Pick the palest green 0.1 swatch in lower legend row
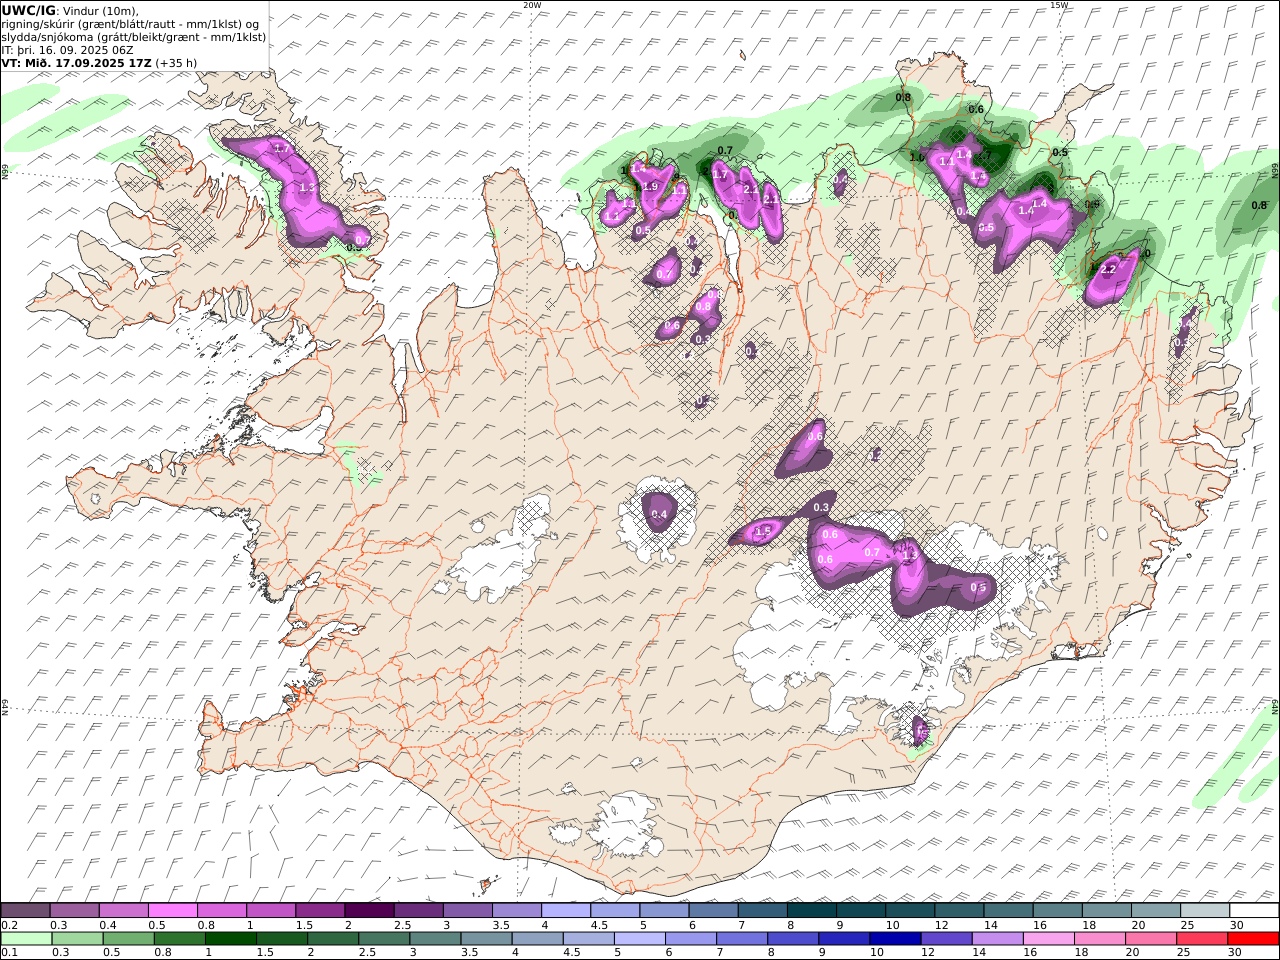 point(26,939)
